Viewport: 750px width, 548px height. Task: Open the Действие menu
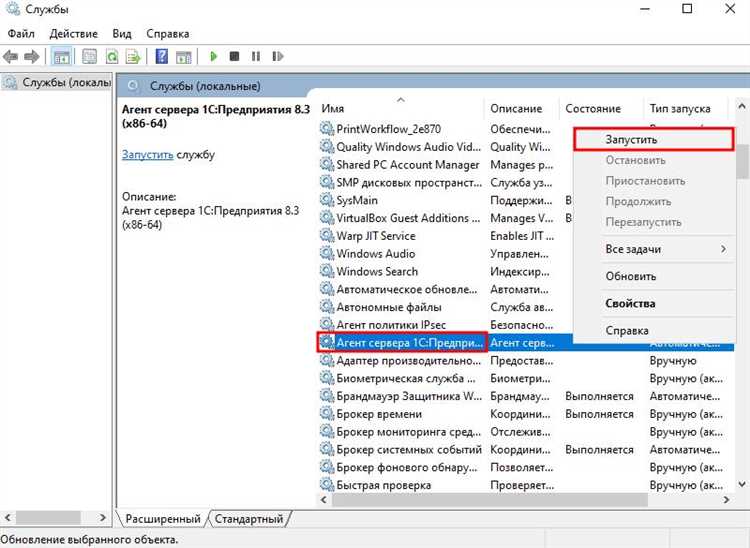pyautogui.click(x=74, y=34)
